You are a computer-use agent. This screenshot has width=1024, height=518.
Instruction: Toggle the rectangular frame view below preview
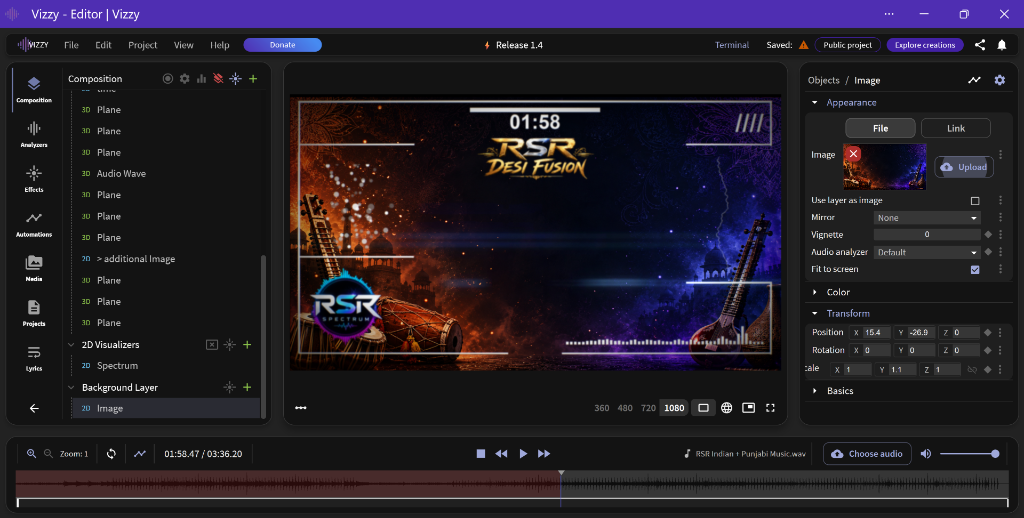coord(703,408)
